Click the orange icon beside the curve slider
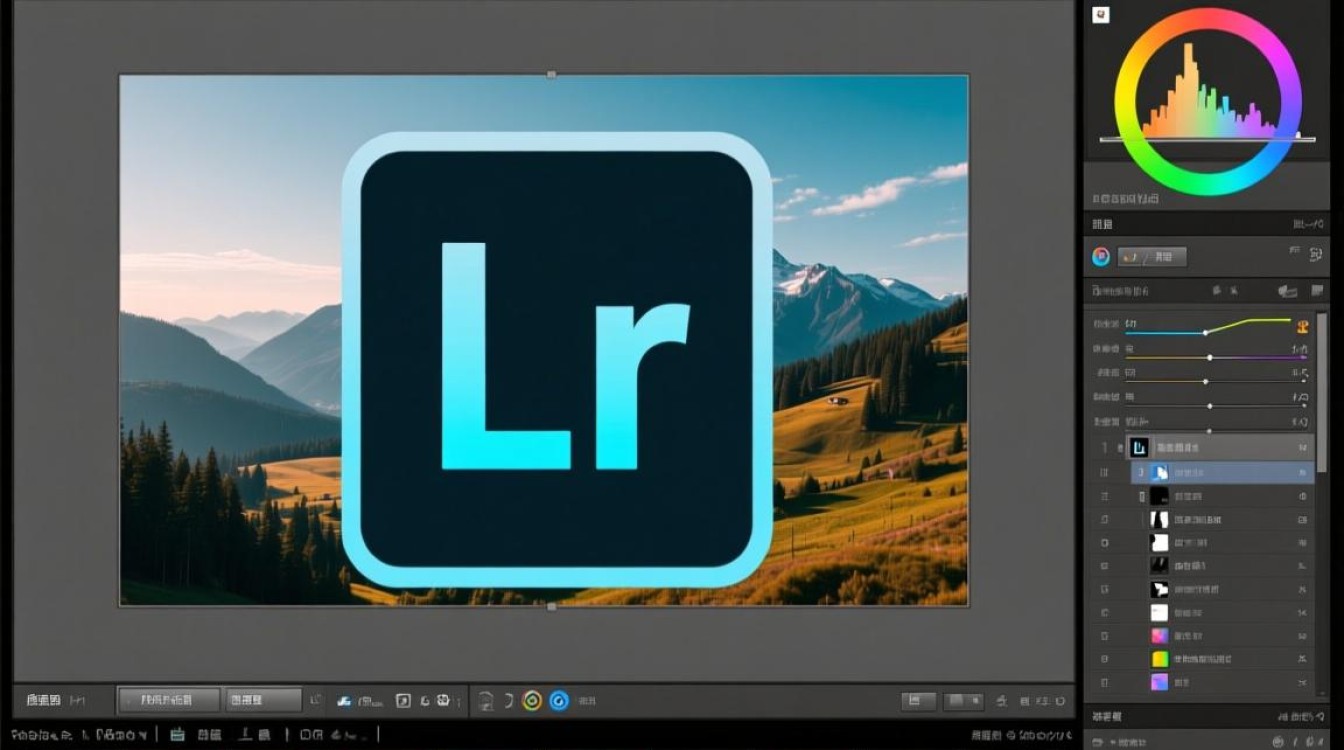1344x750 pixels. pyautogui.click(x=1303, y=326)
